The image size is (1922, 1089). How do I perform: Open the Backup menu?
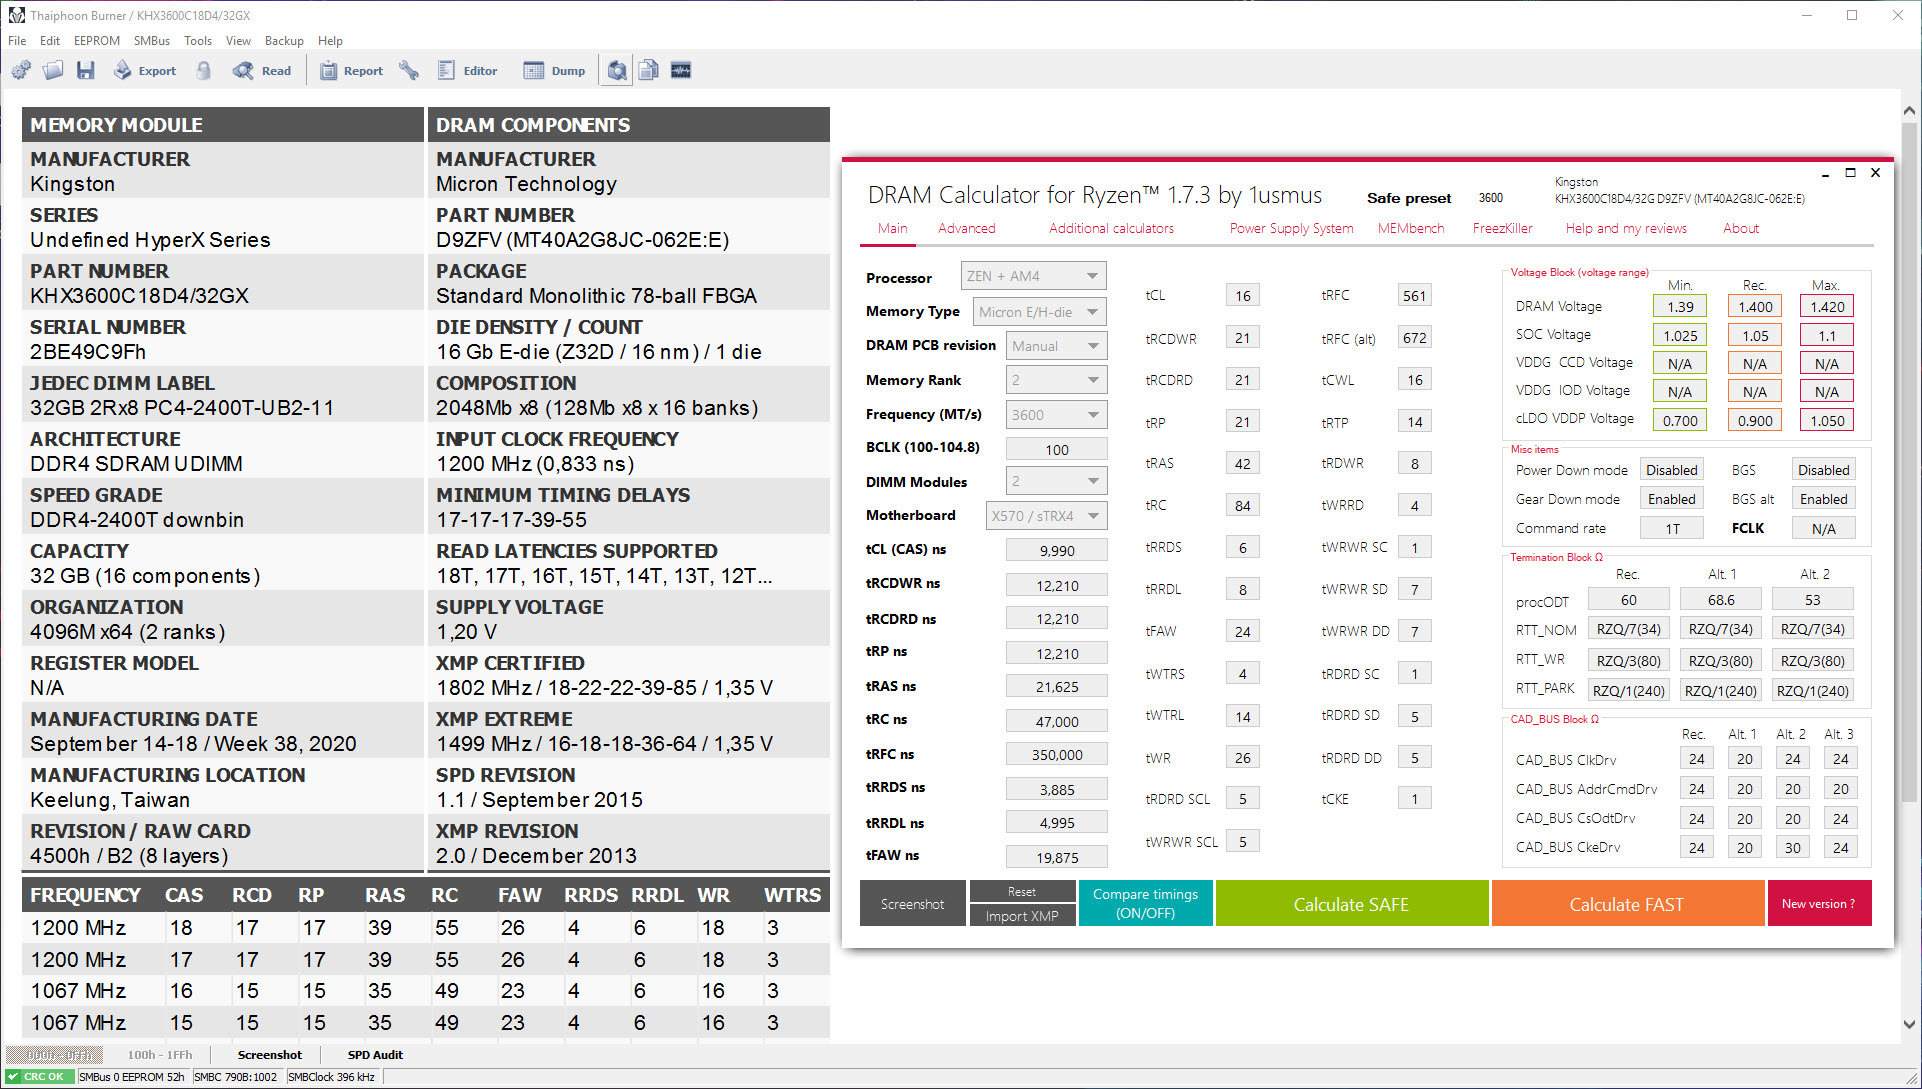tap(284, 41)
